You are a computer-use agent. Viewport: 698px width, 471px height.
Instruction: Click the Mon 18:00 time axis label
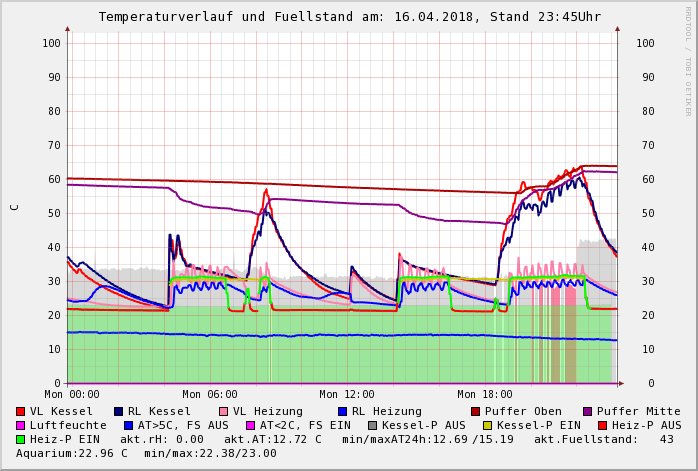[x=485, y=394]
